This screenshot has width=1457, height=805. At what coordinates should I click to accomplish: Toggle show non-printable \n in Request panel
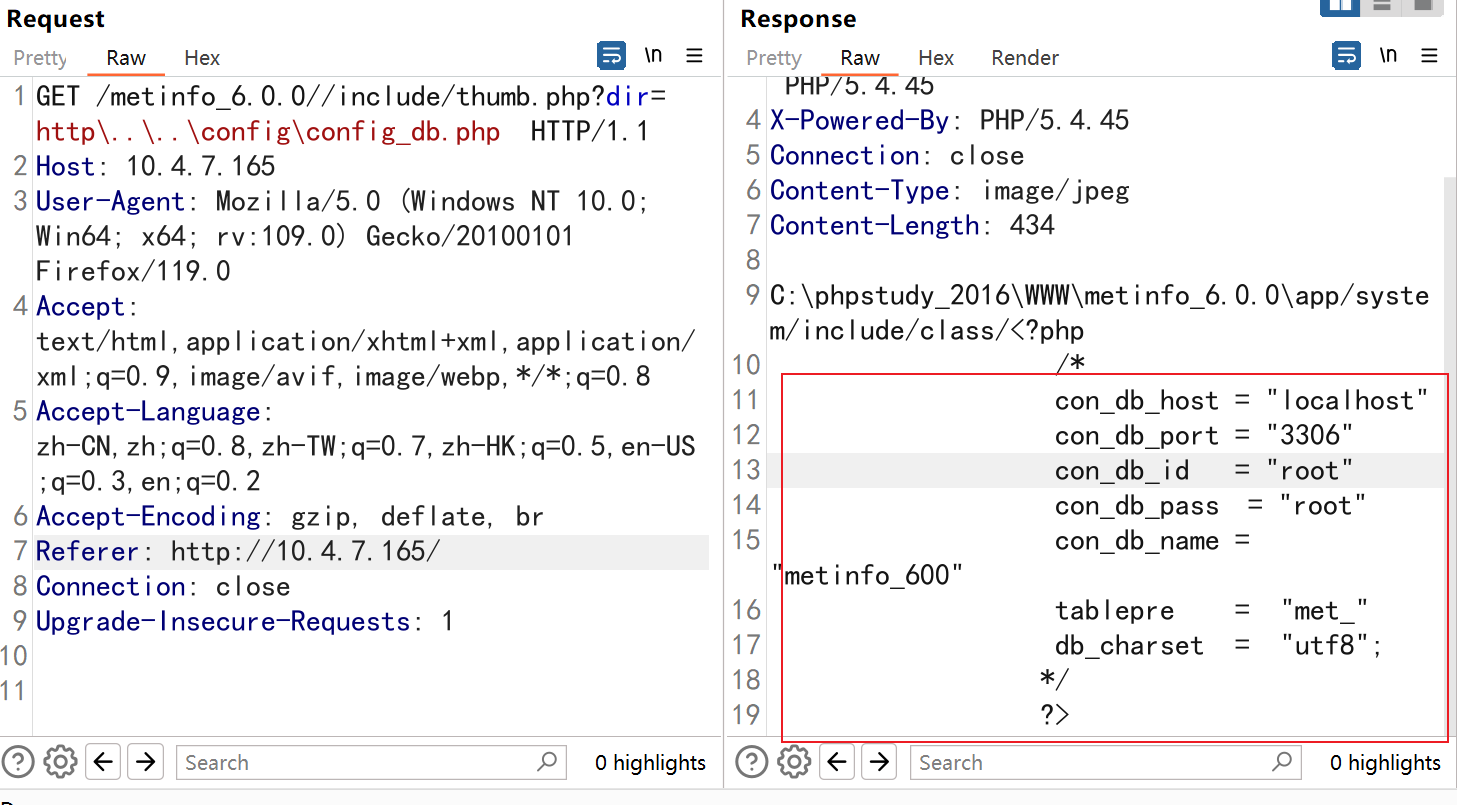click(653, 55)
